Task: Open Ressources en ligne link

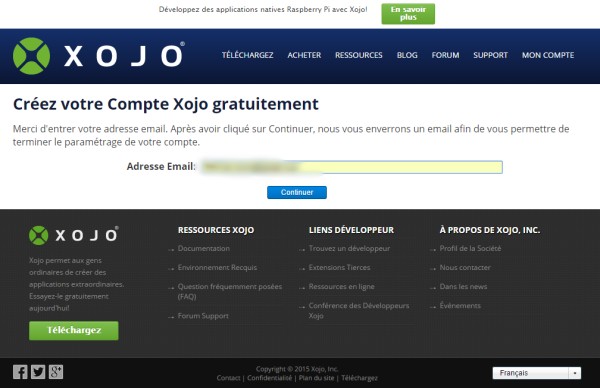Action: (341, 287)
